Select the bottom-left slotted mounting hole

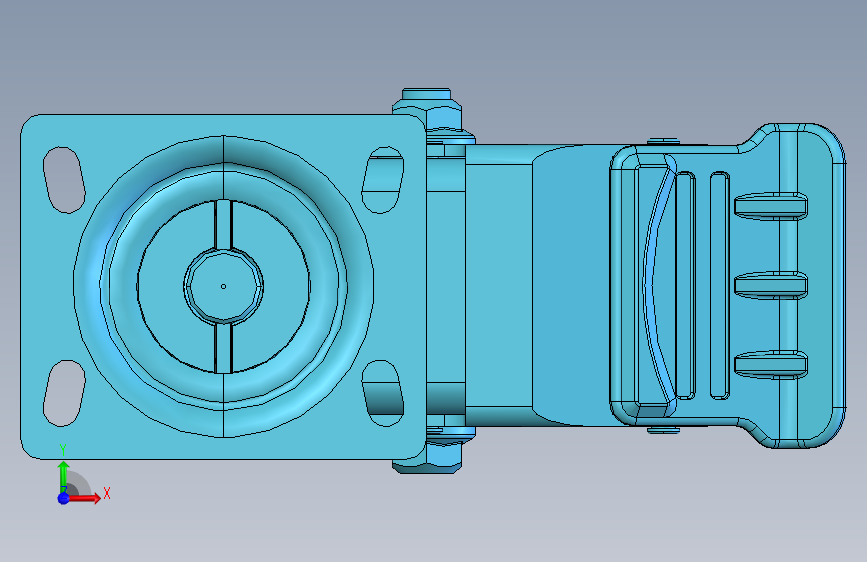tap(64, 393)
